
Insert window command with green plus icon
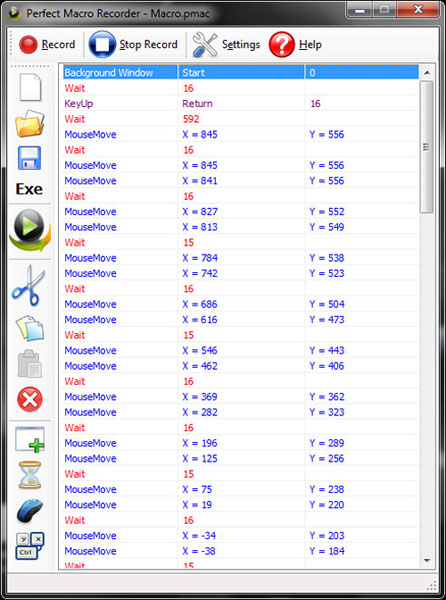click(30, 440)
